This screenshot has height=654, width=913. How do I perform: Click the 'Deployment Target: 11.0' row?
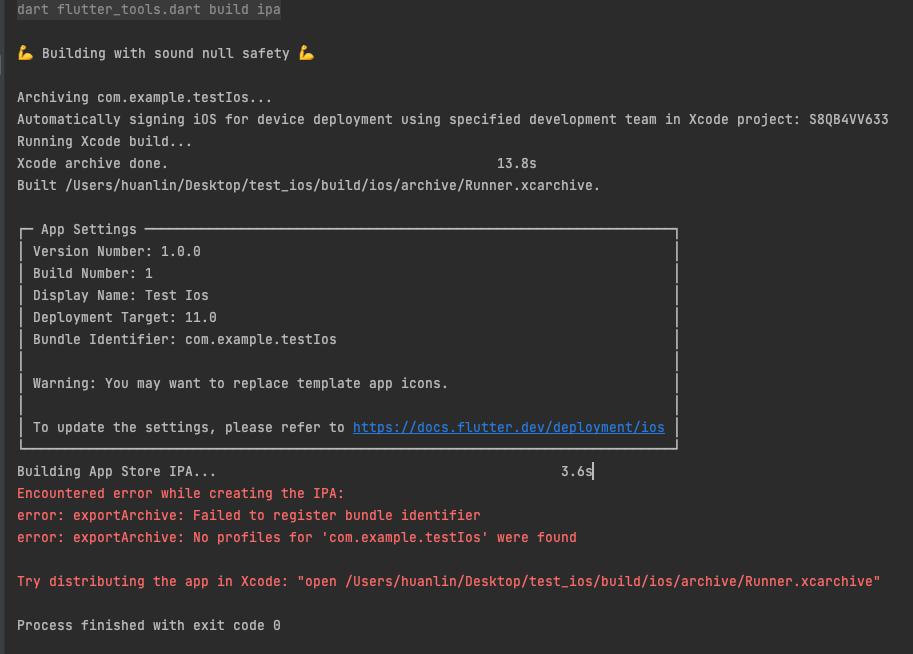125,317
